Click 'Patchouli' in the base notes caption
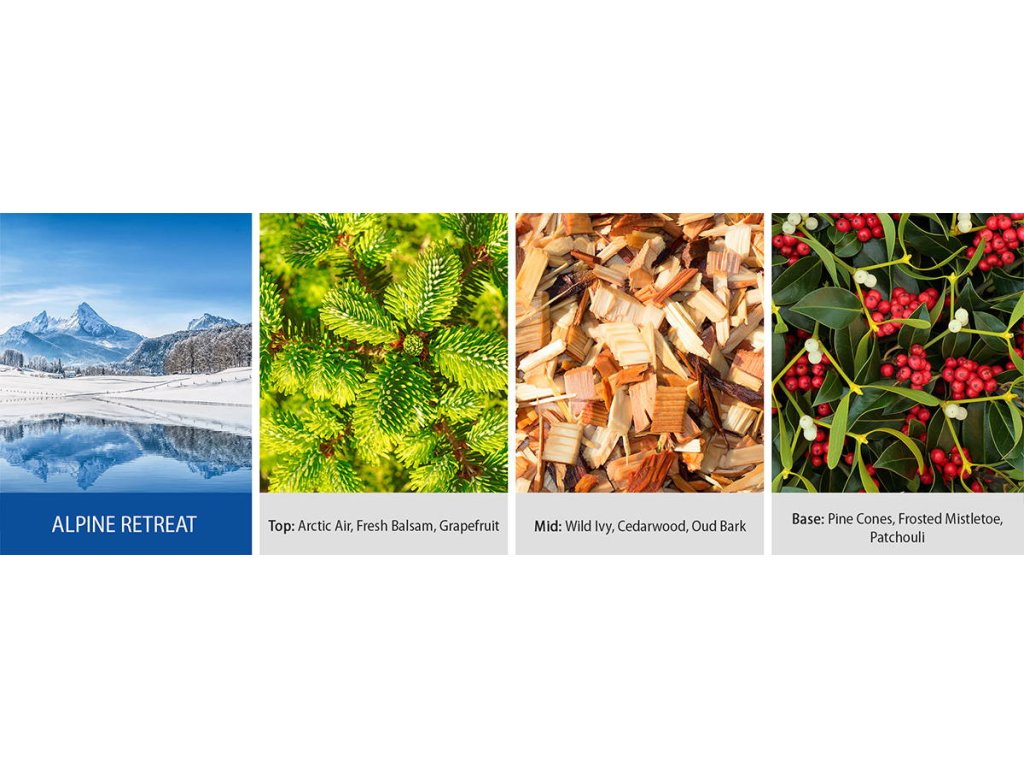 click(897, 537)
